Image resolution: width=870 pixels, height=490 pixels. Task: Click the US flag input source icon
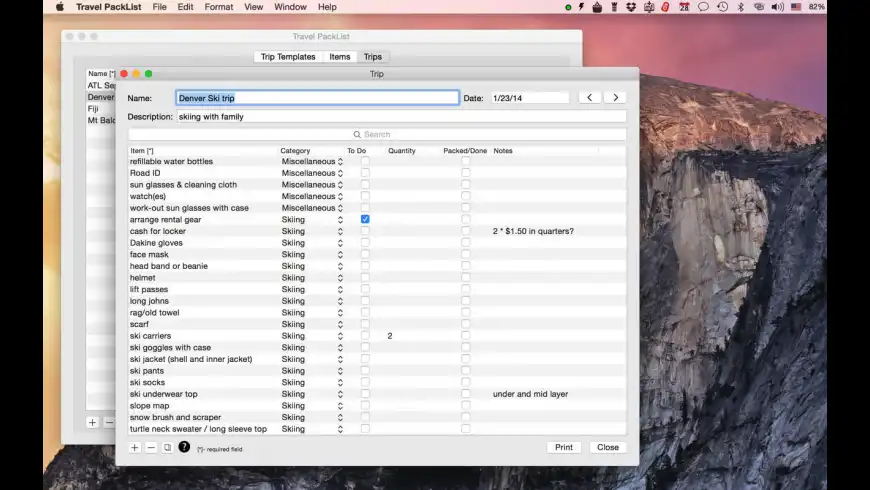796,7
